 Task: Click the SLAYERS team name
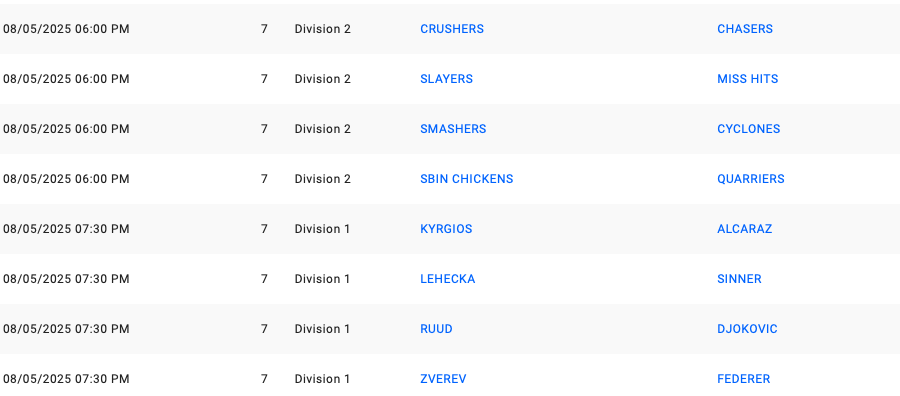point(446,79)
